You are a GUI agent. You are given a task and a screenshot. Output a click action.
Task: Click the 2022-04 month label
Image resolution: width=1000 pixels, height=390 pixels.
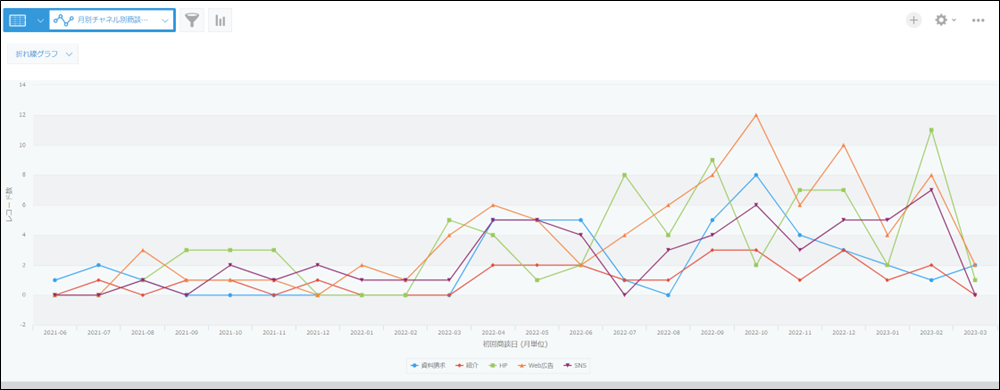493,333
